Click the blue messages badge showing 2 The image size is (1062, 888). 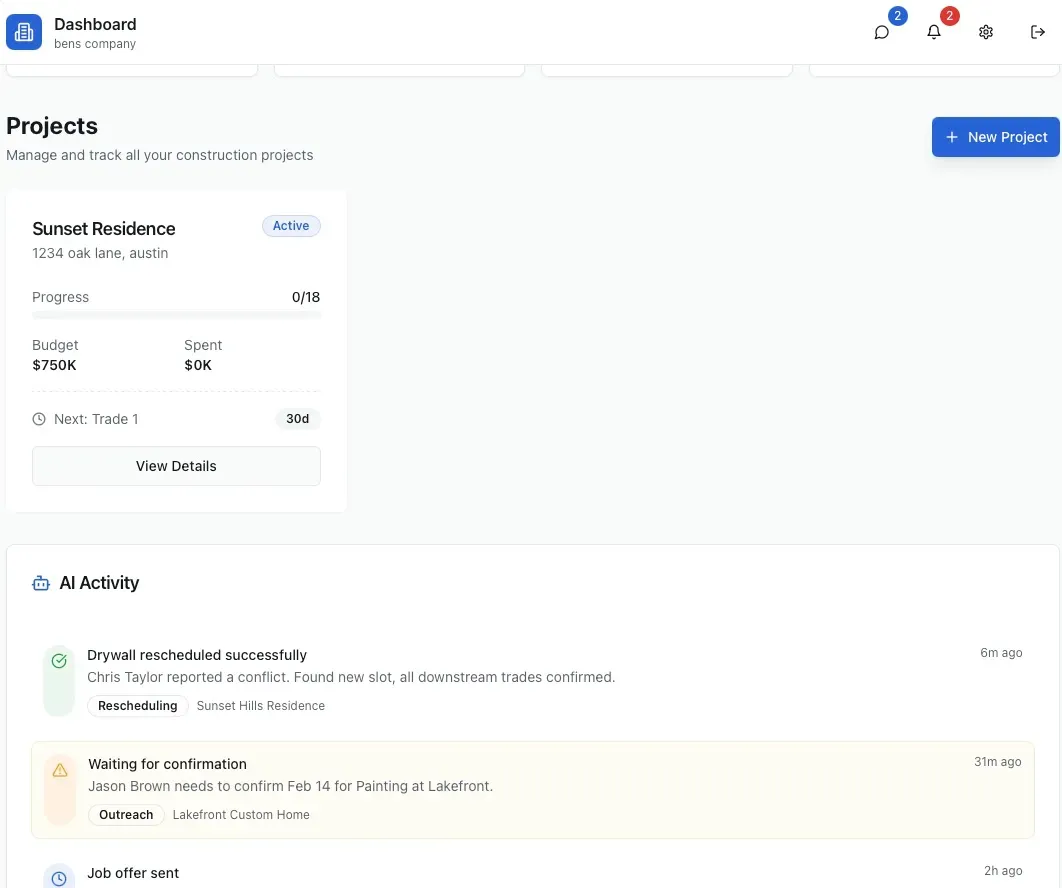pyautogui.click(x=897, y=16)
